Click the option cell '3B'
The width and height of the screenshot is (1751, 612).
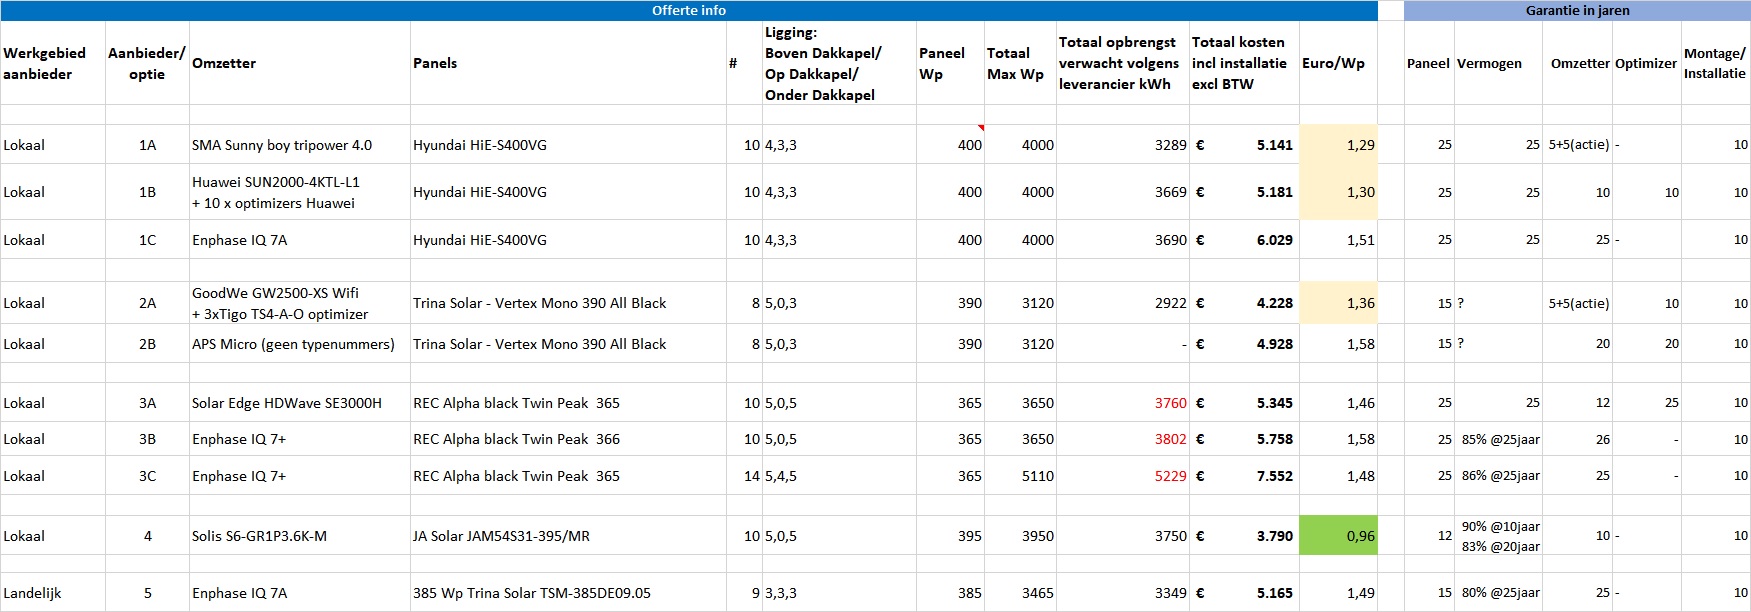[147, 439]
